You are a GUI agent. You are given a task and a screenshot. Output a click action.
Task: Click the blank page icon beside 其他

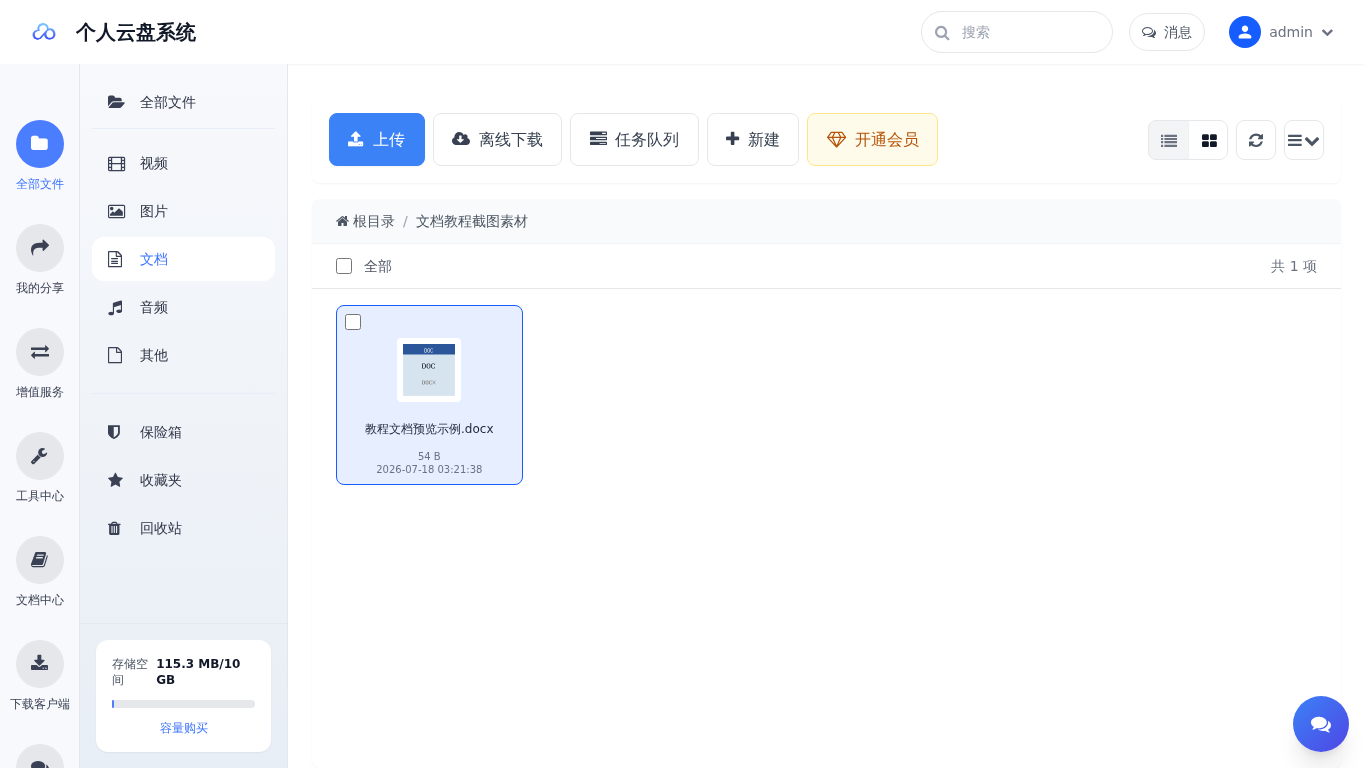coord(115,355)
